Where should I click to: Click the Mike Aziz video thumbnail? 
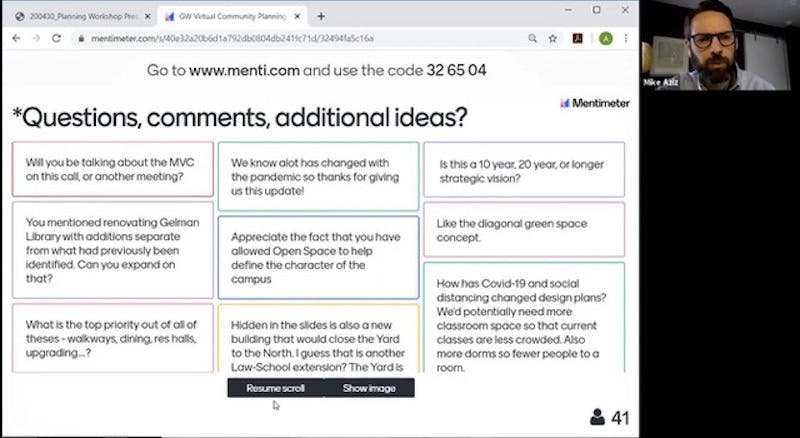716,45
